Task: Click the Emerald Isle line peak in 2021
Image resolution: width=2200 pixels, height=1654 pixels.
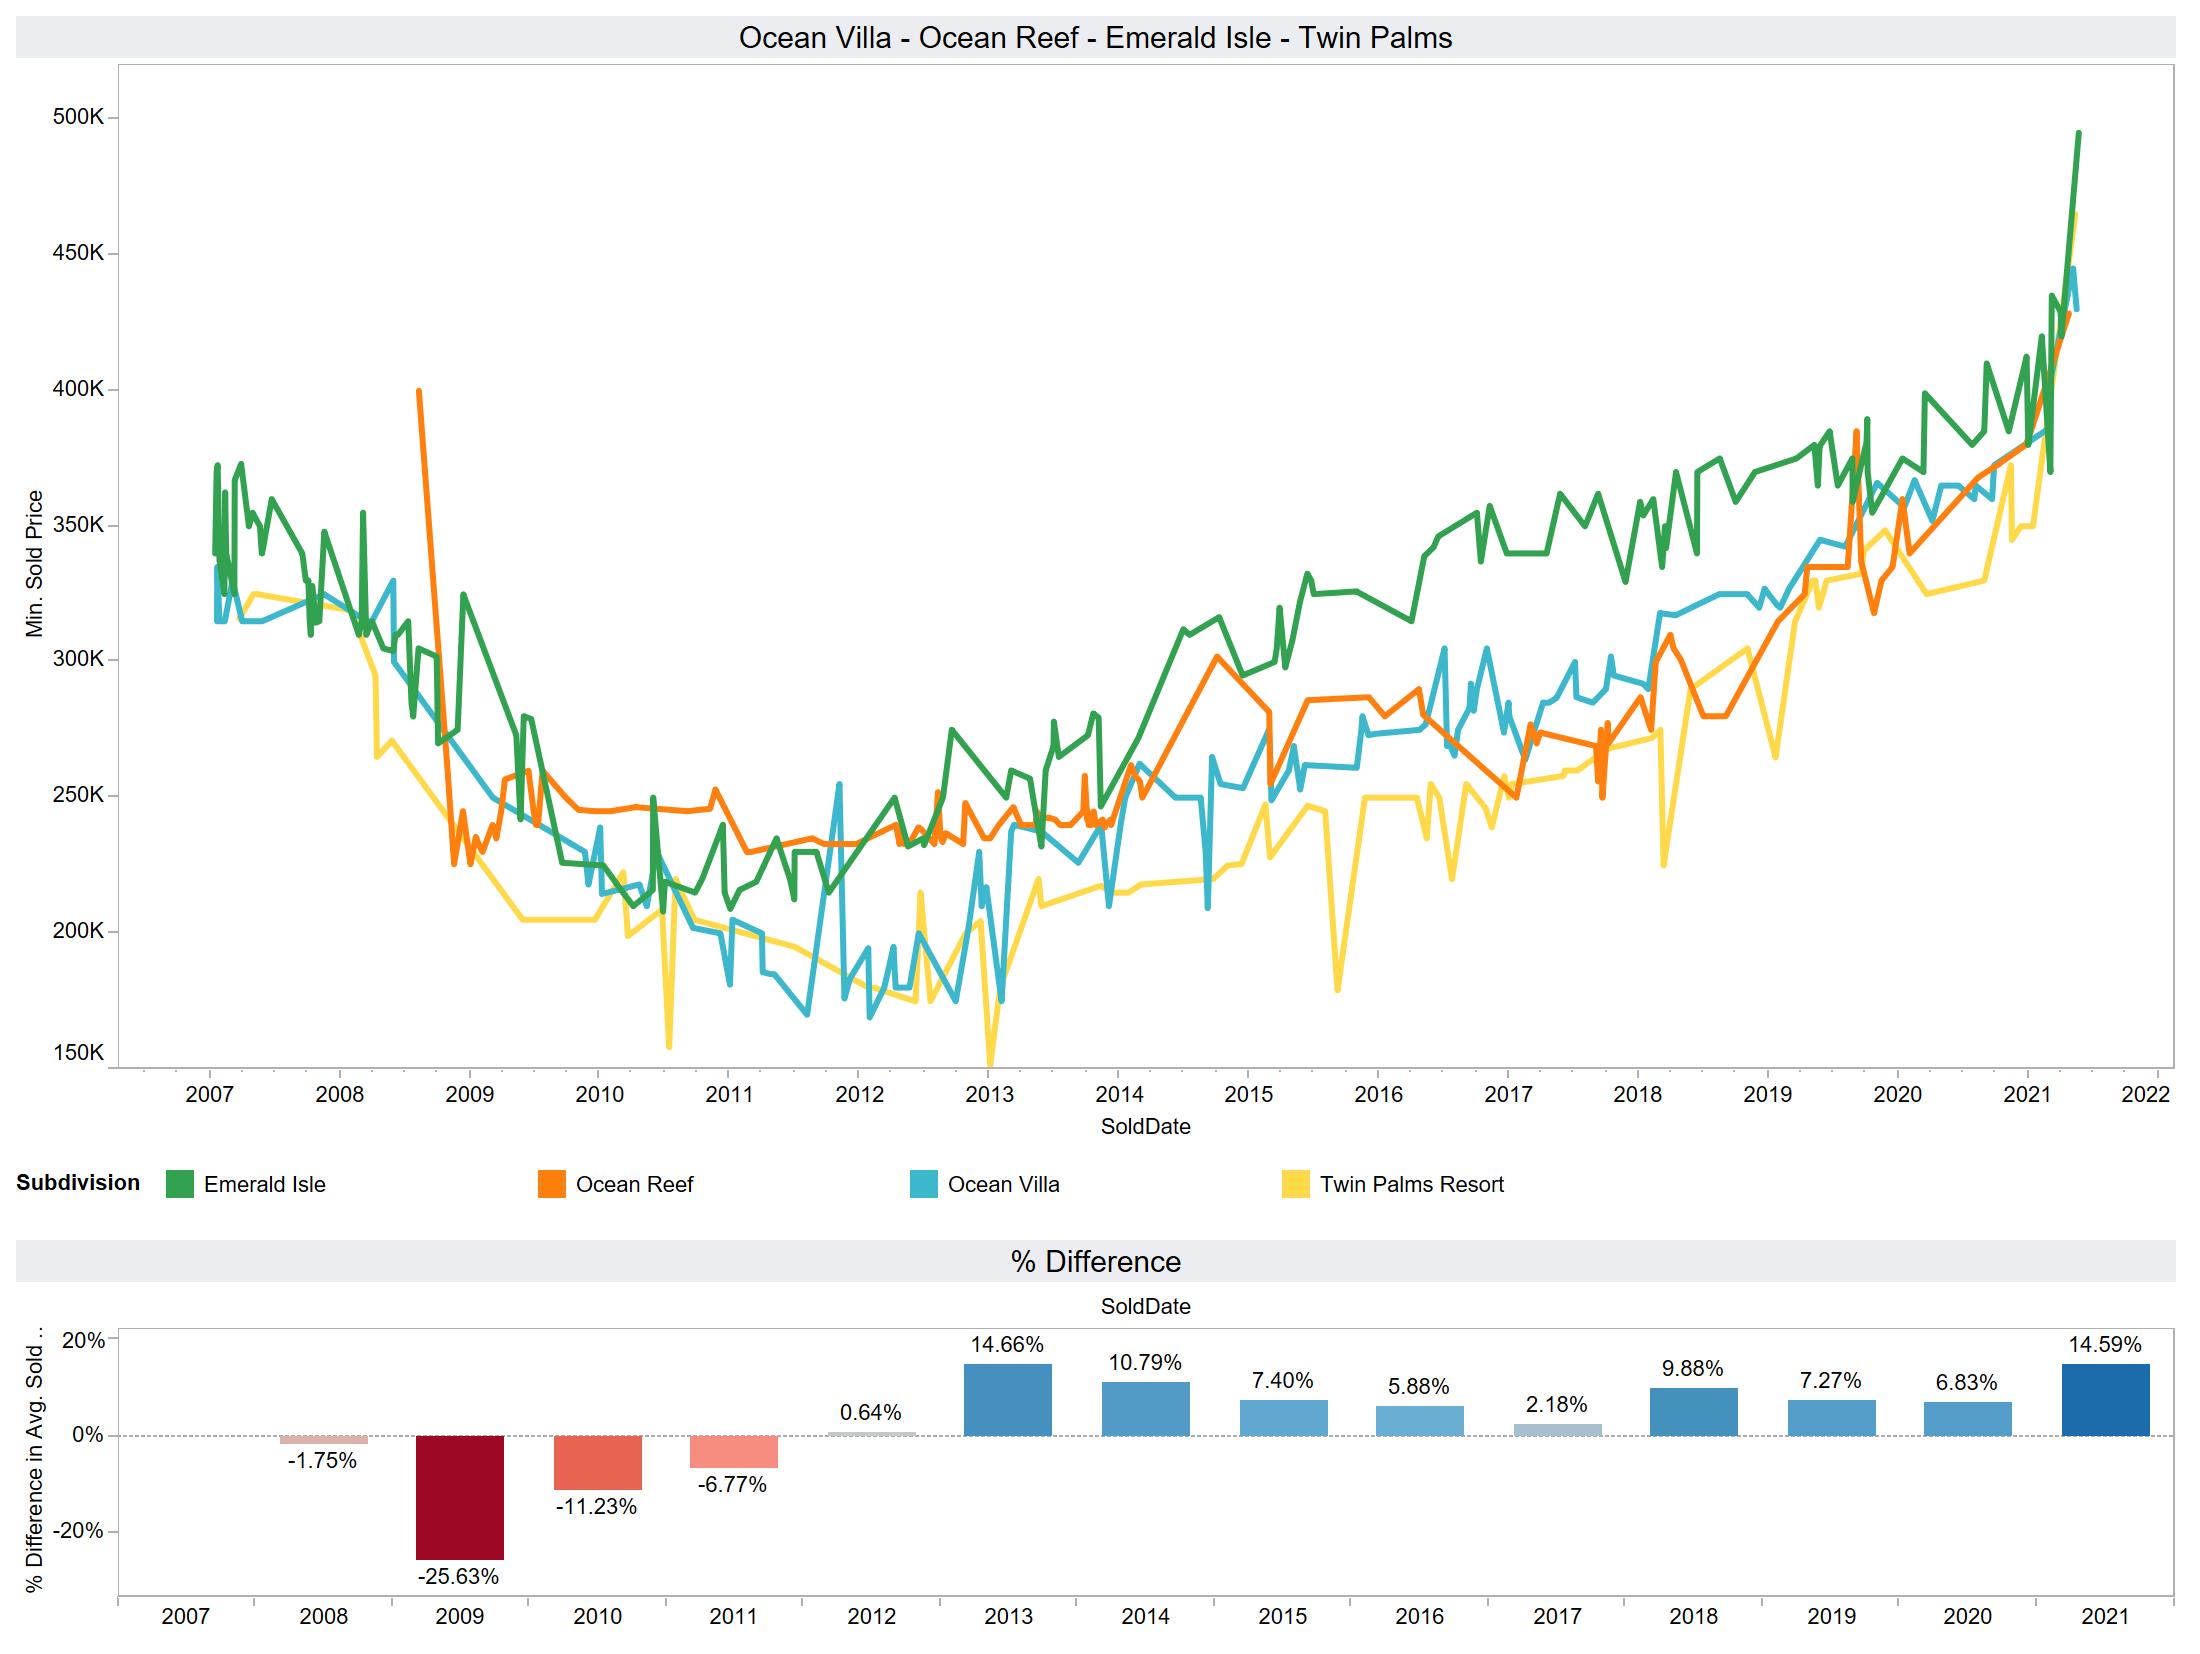Action: pos(2079,134)
